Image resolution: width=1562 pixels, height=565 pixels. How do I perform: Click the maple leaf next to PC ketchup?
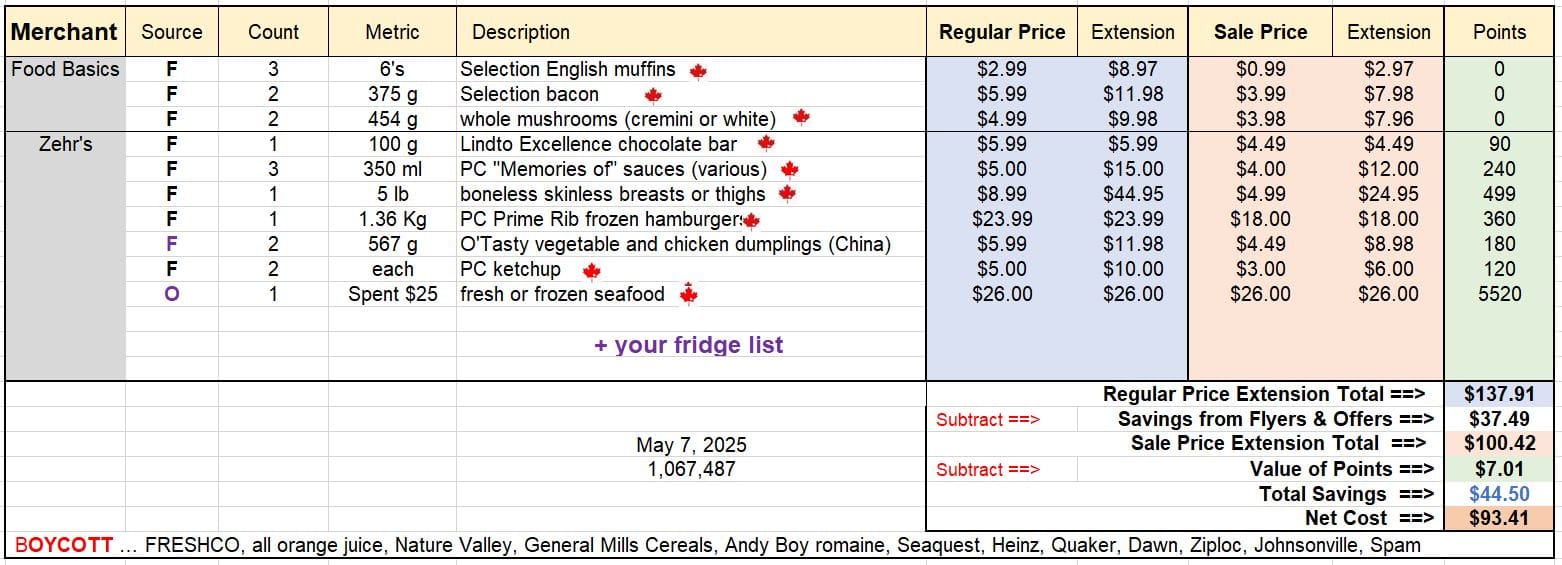(591, 271)
